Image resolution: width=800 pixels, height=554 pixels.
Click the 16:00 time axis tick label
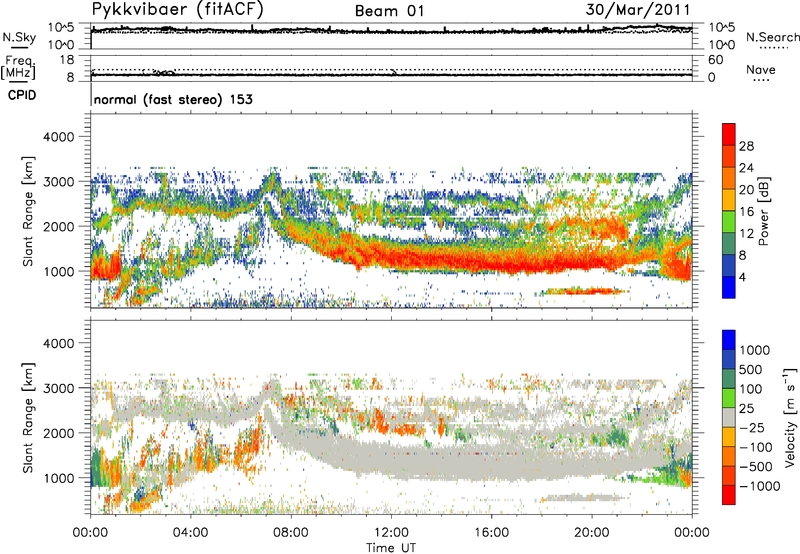pyautogui.click(x=491, y=533)
